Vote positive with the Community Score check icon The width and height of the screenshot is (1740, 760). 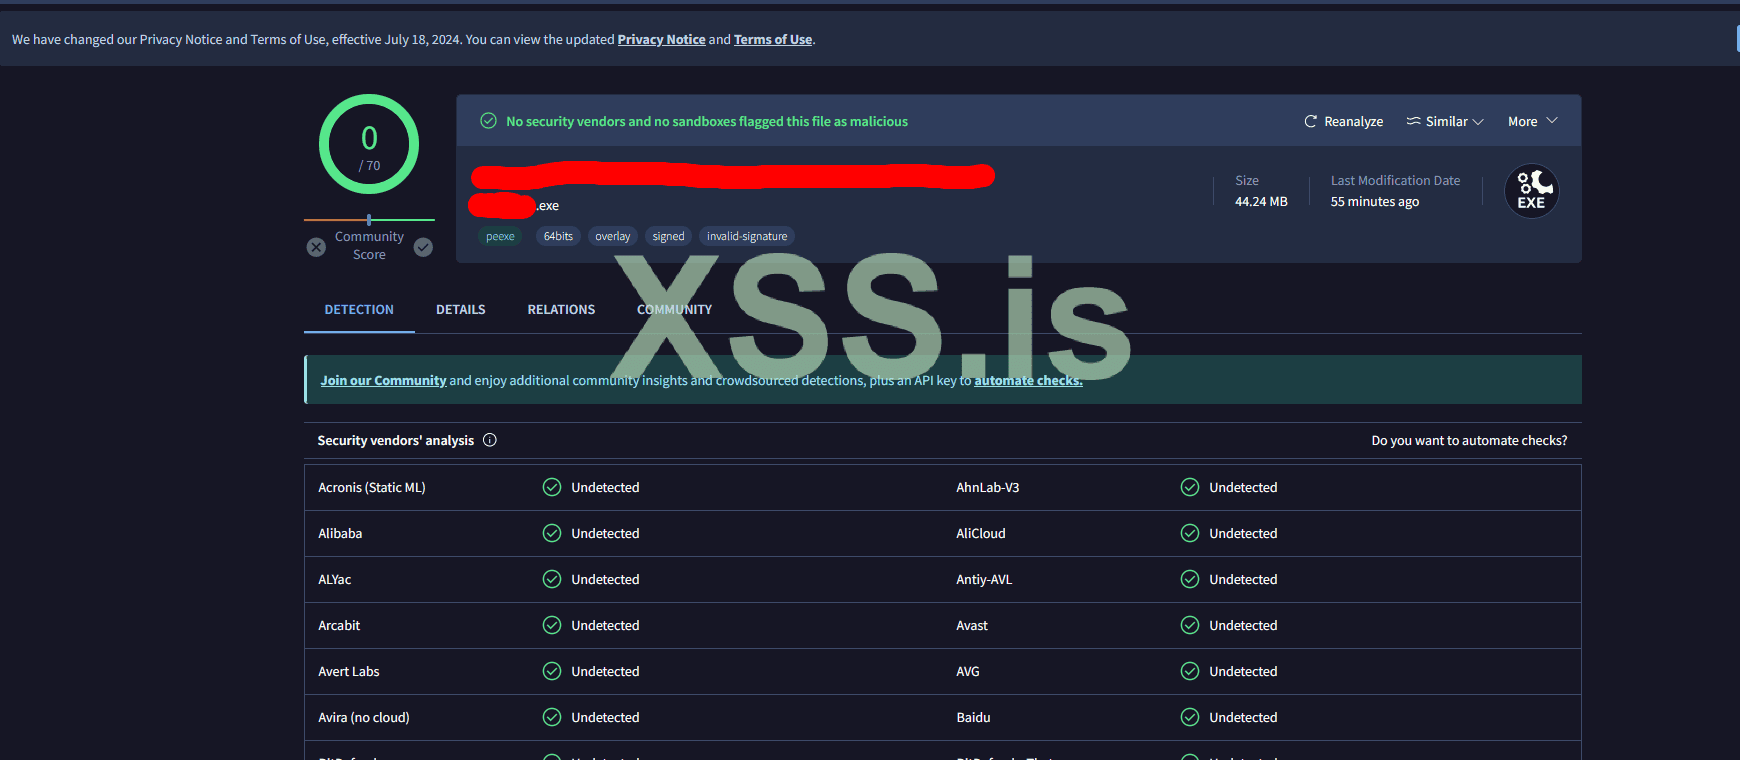point(424,247)
